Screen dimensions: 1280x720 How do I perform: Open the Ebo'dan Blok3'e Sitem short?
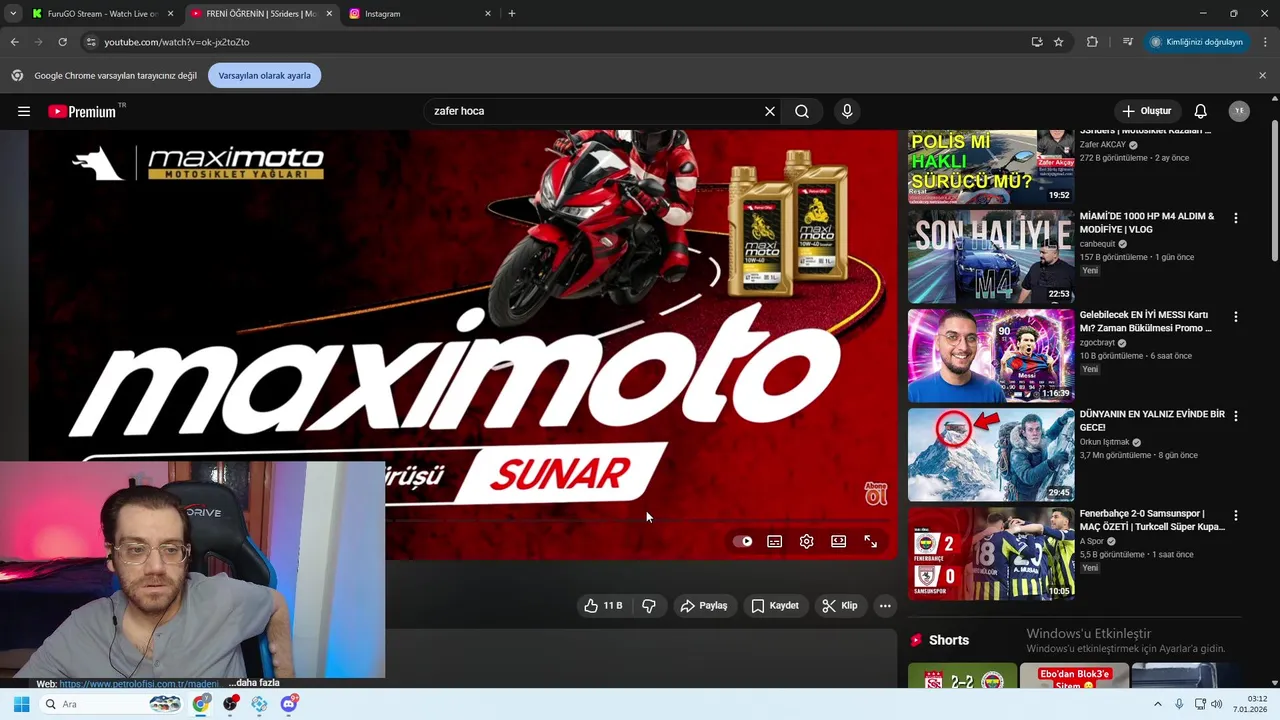tap(1074, 676)
